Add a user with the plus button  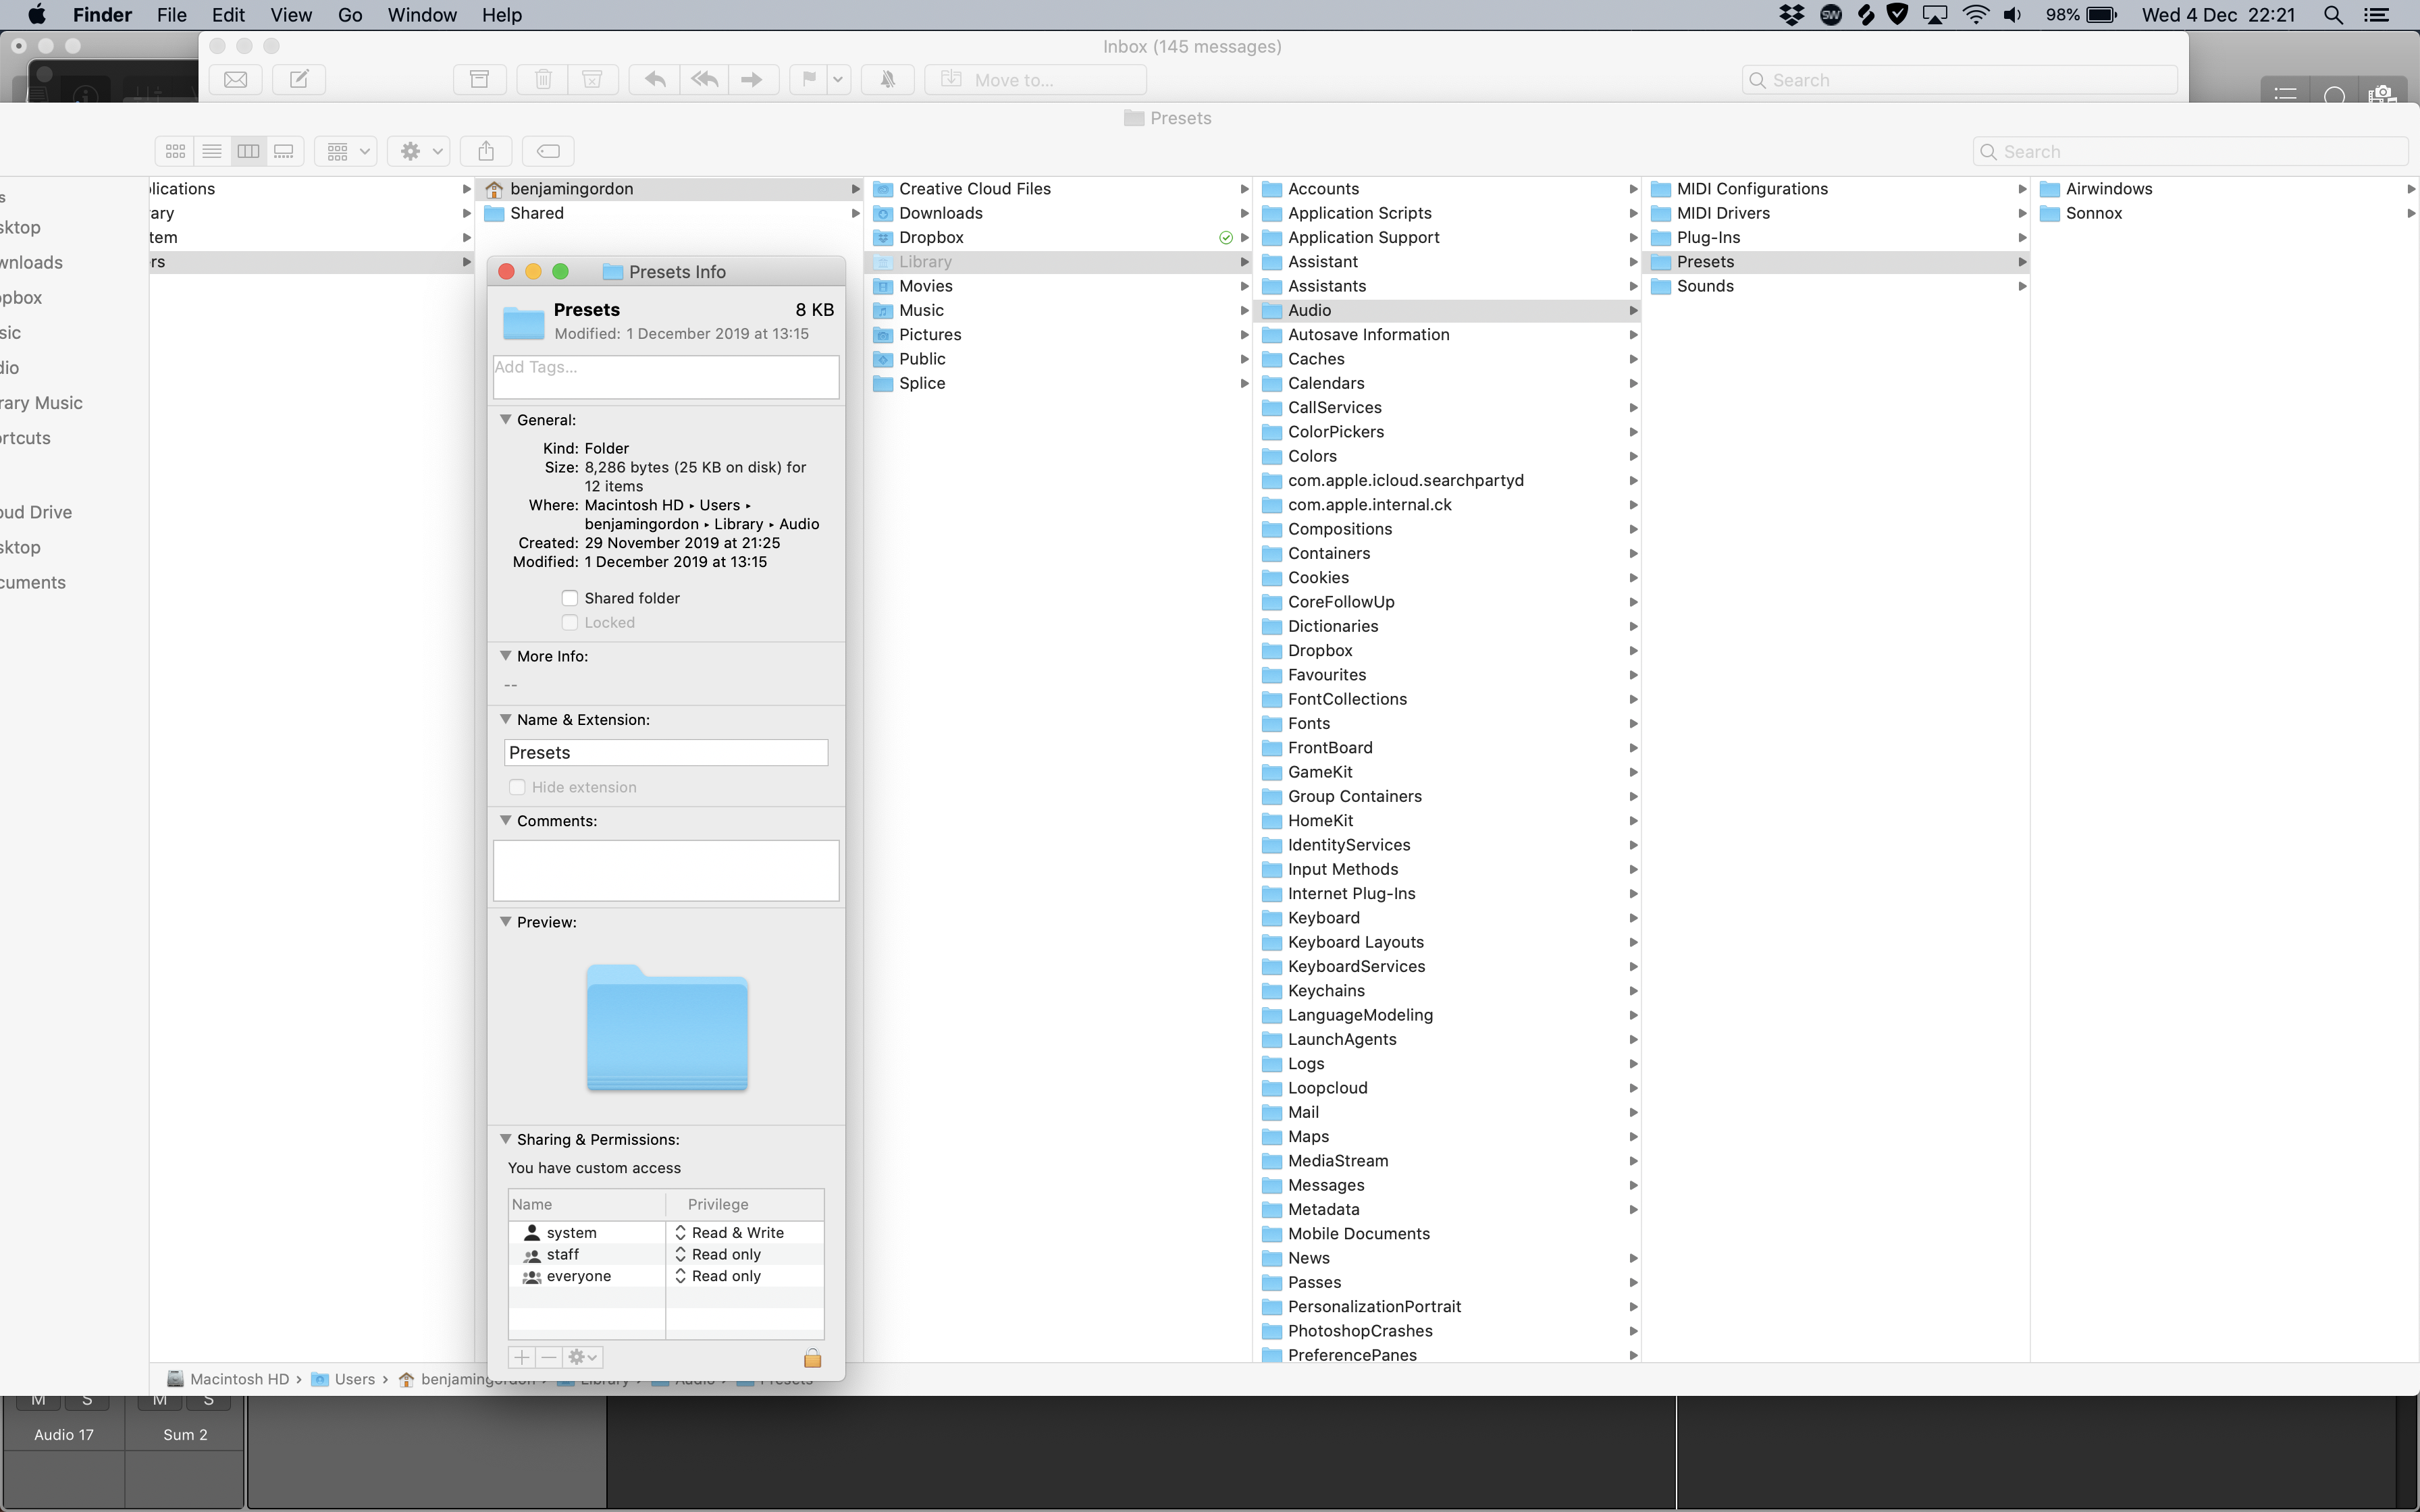(x=521, y=1357)
